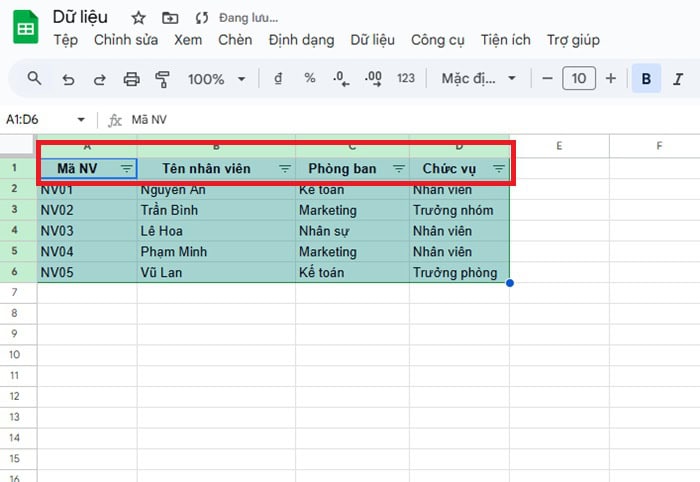Click the Print icon
Image resolution: width=700 pixels, height=482 pixels.
(x=131, y=78)
